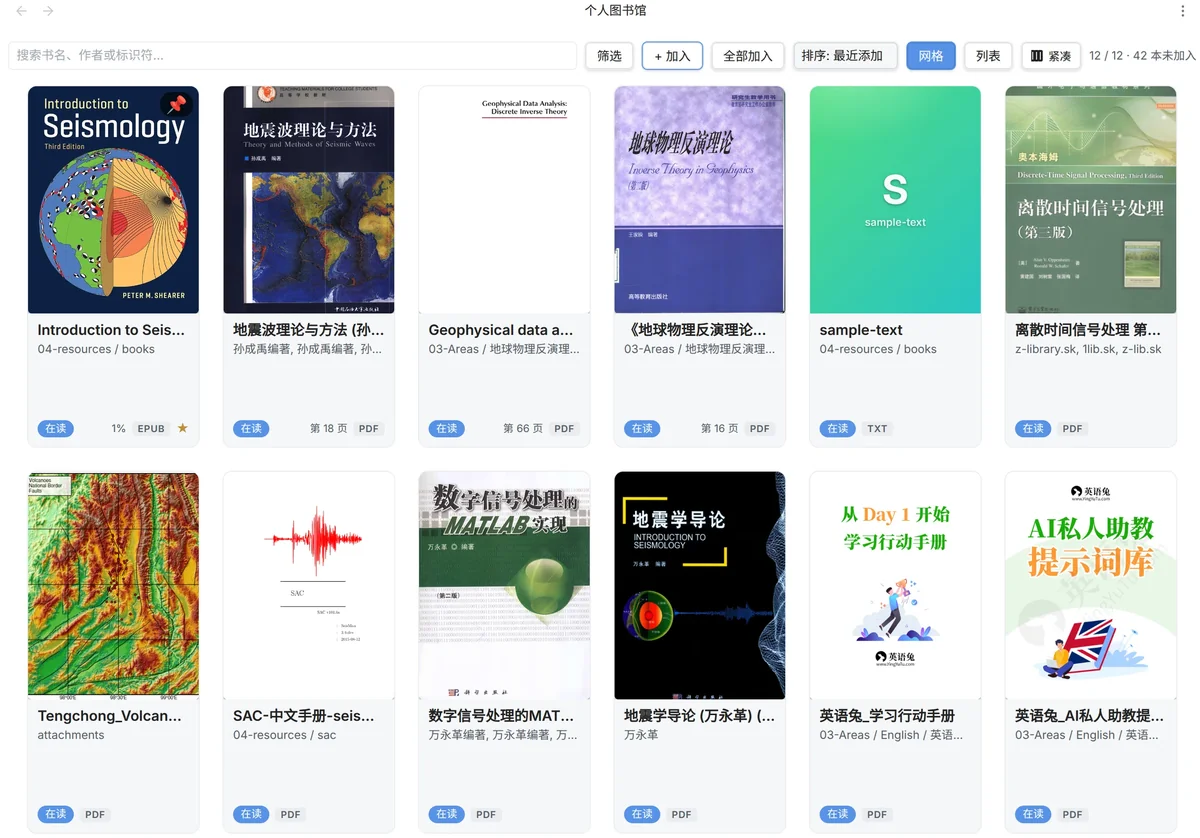This screenshot has height=838, width=1200.
Task: Open 从 Day 1 开始 学习行动手册 cover
Action: click(x=895, y=585)
